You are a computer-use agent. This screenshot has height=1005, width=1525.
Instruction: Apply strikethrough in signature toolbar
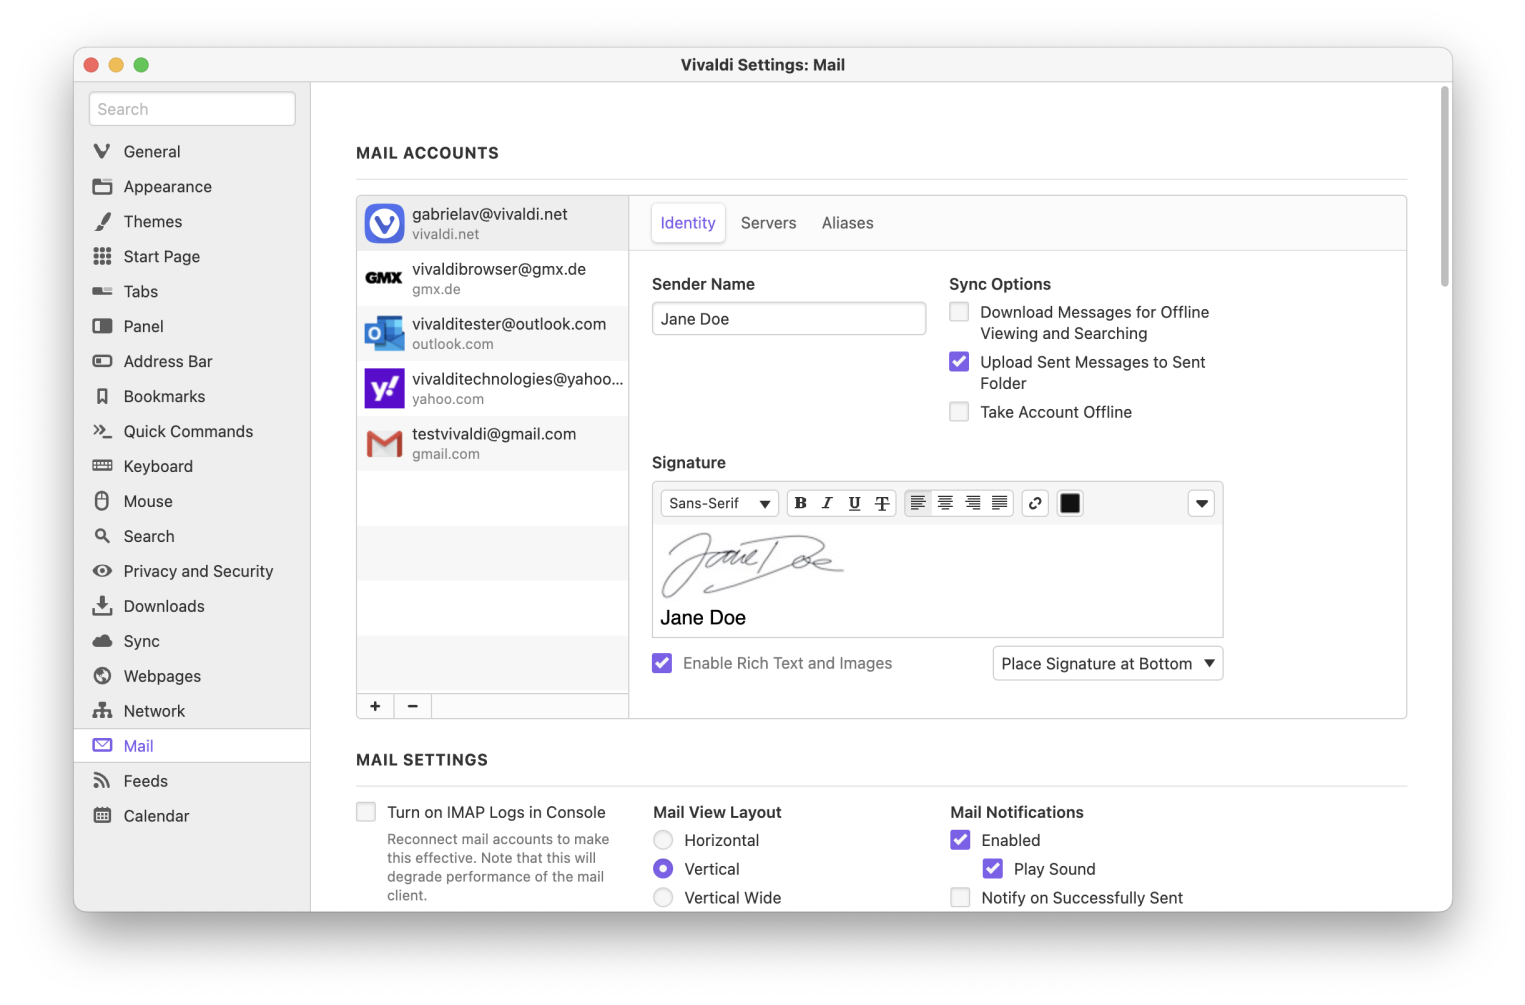click(882, 503)
